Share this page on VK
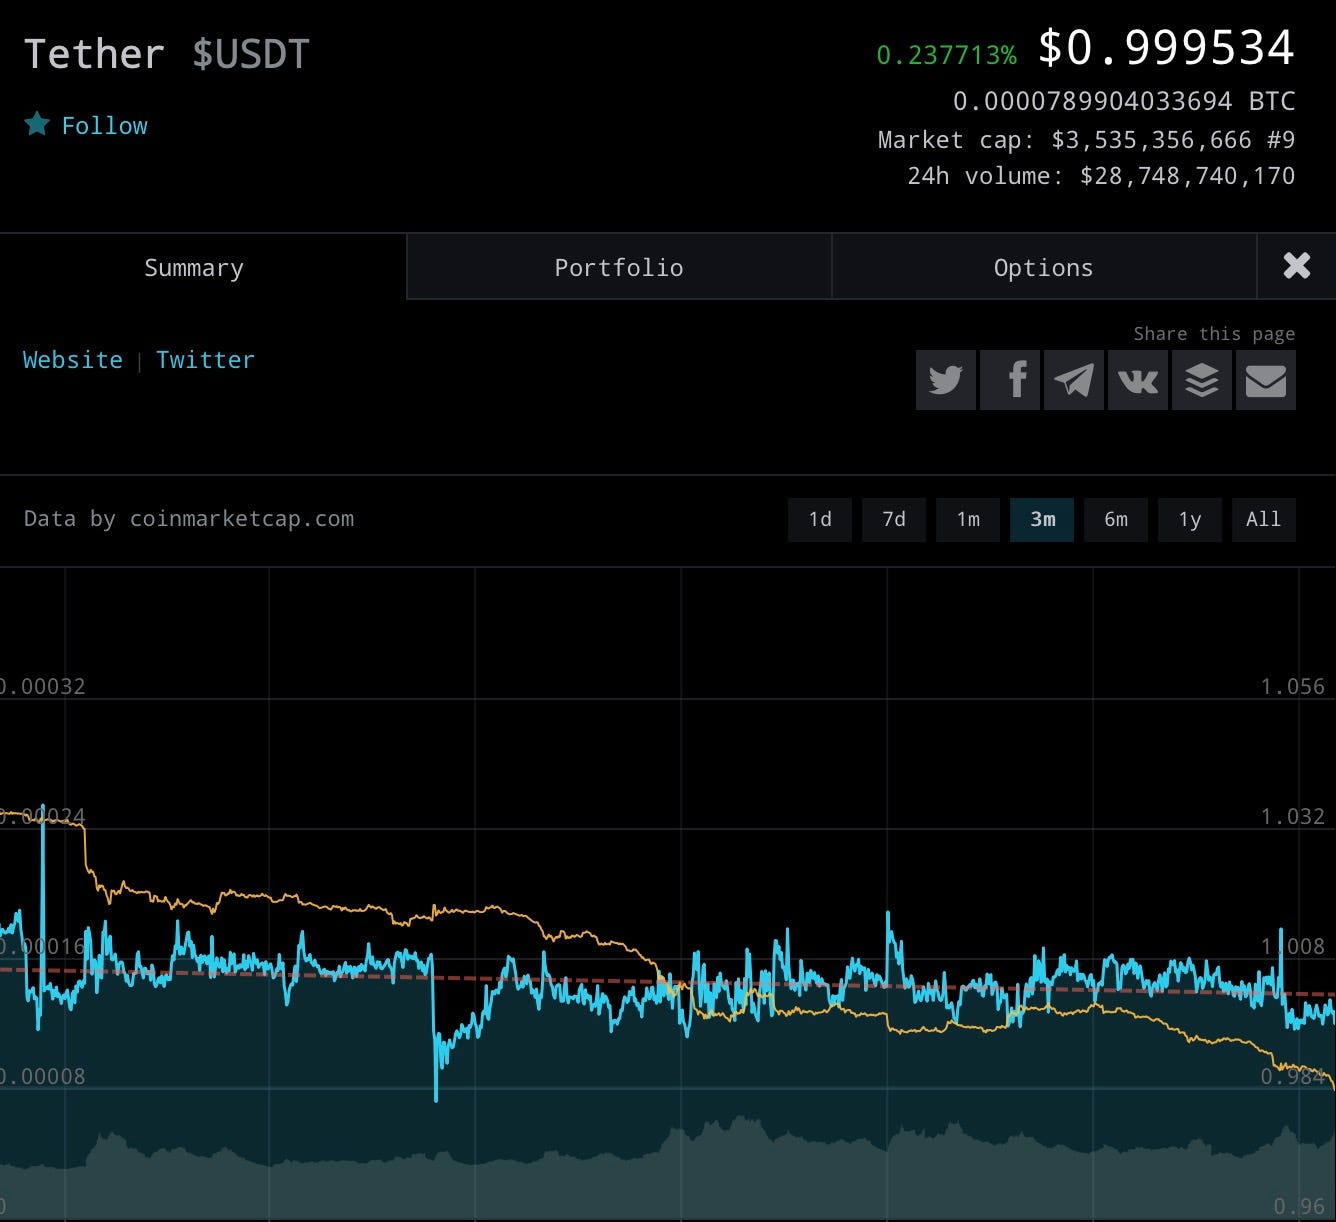 (1138, 380)
